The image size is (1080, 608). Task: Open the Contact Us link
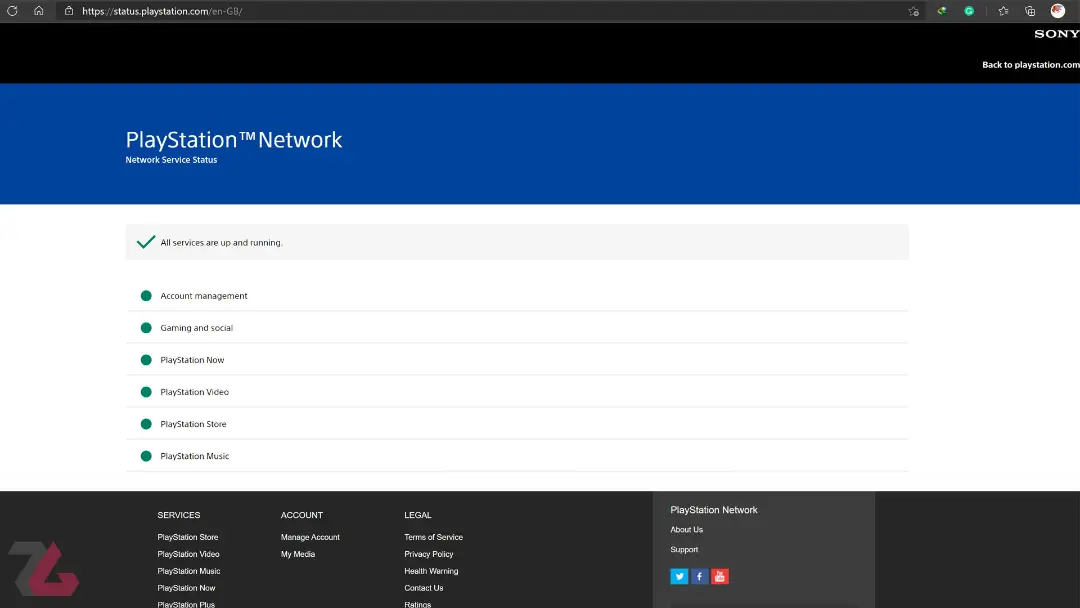pyautogui.click(x=424, y=588)
